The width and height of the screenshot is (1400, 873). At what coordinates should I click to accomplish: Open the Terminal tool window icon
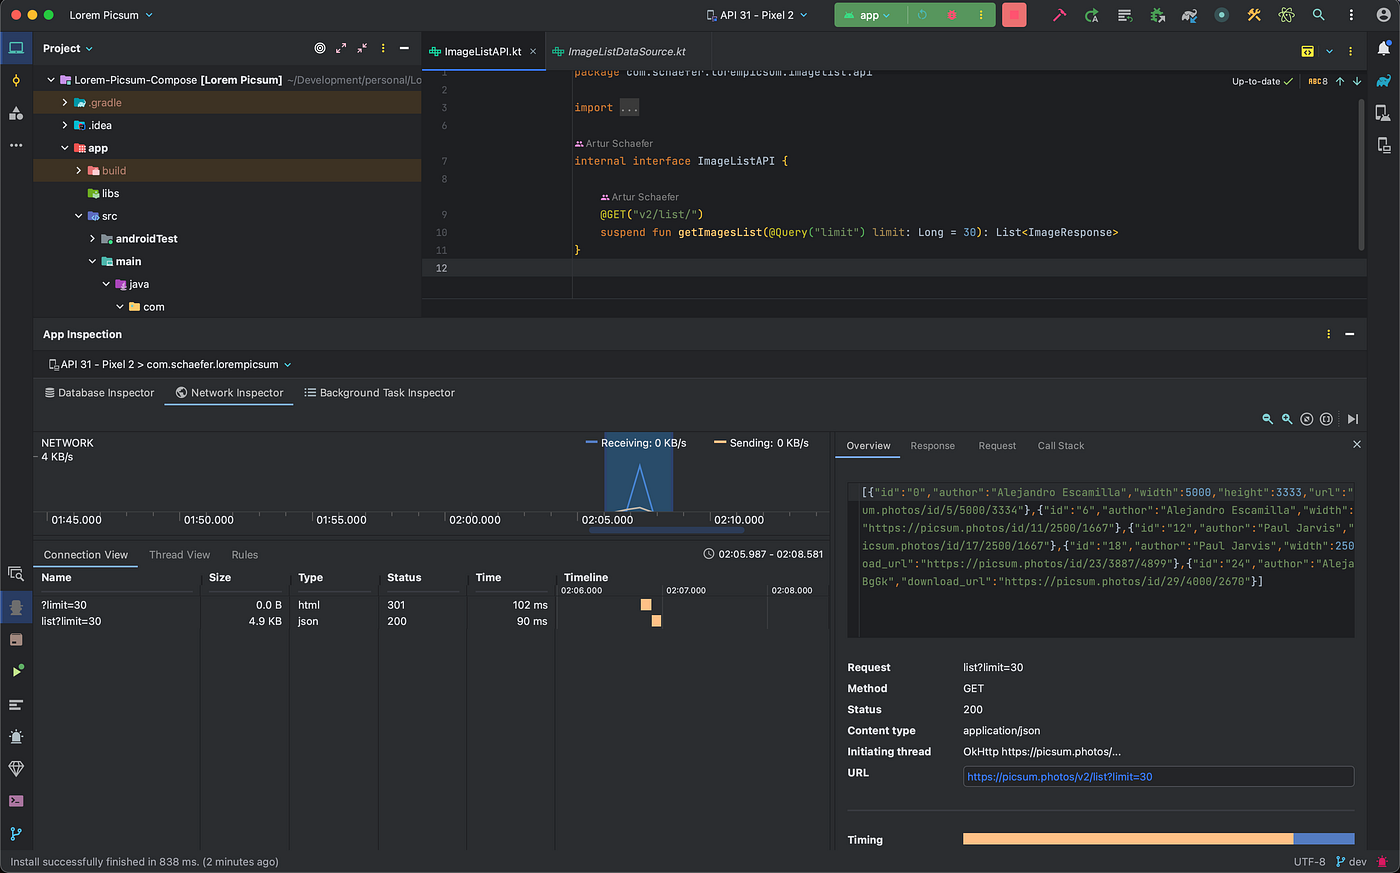coord(15,801)
